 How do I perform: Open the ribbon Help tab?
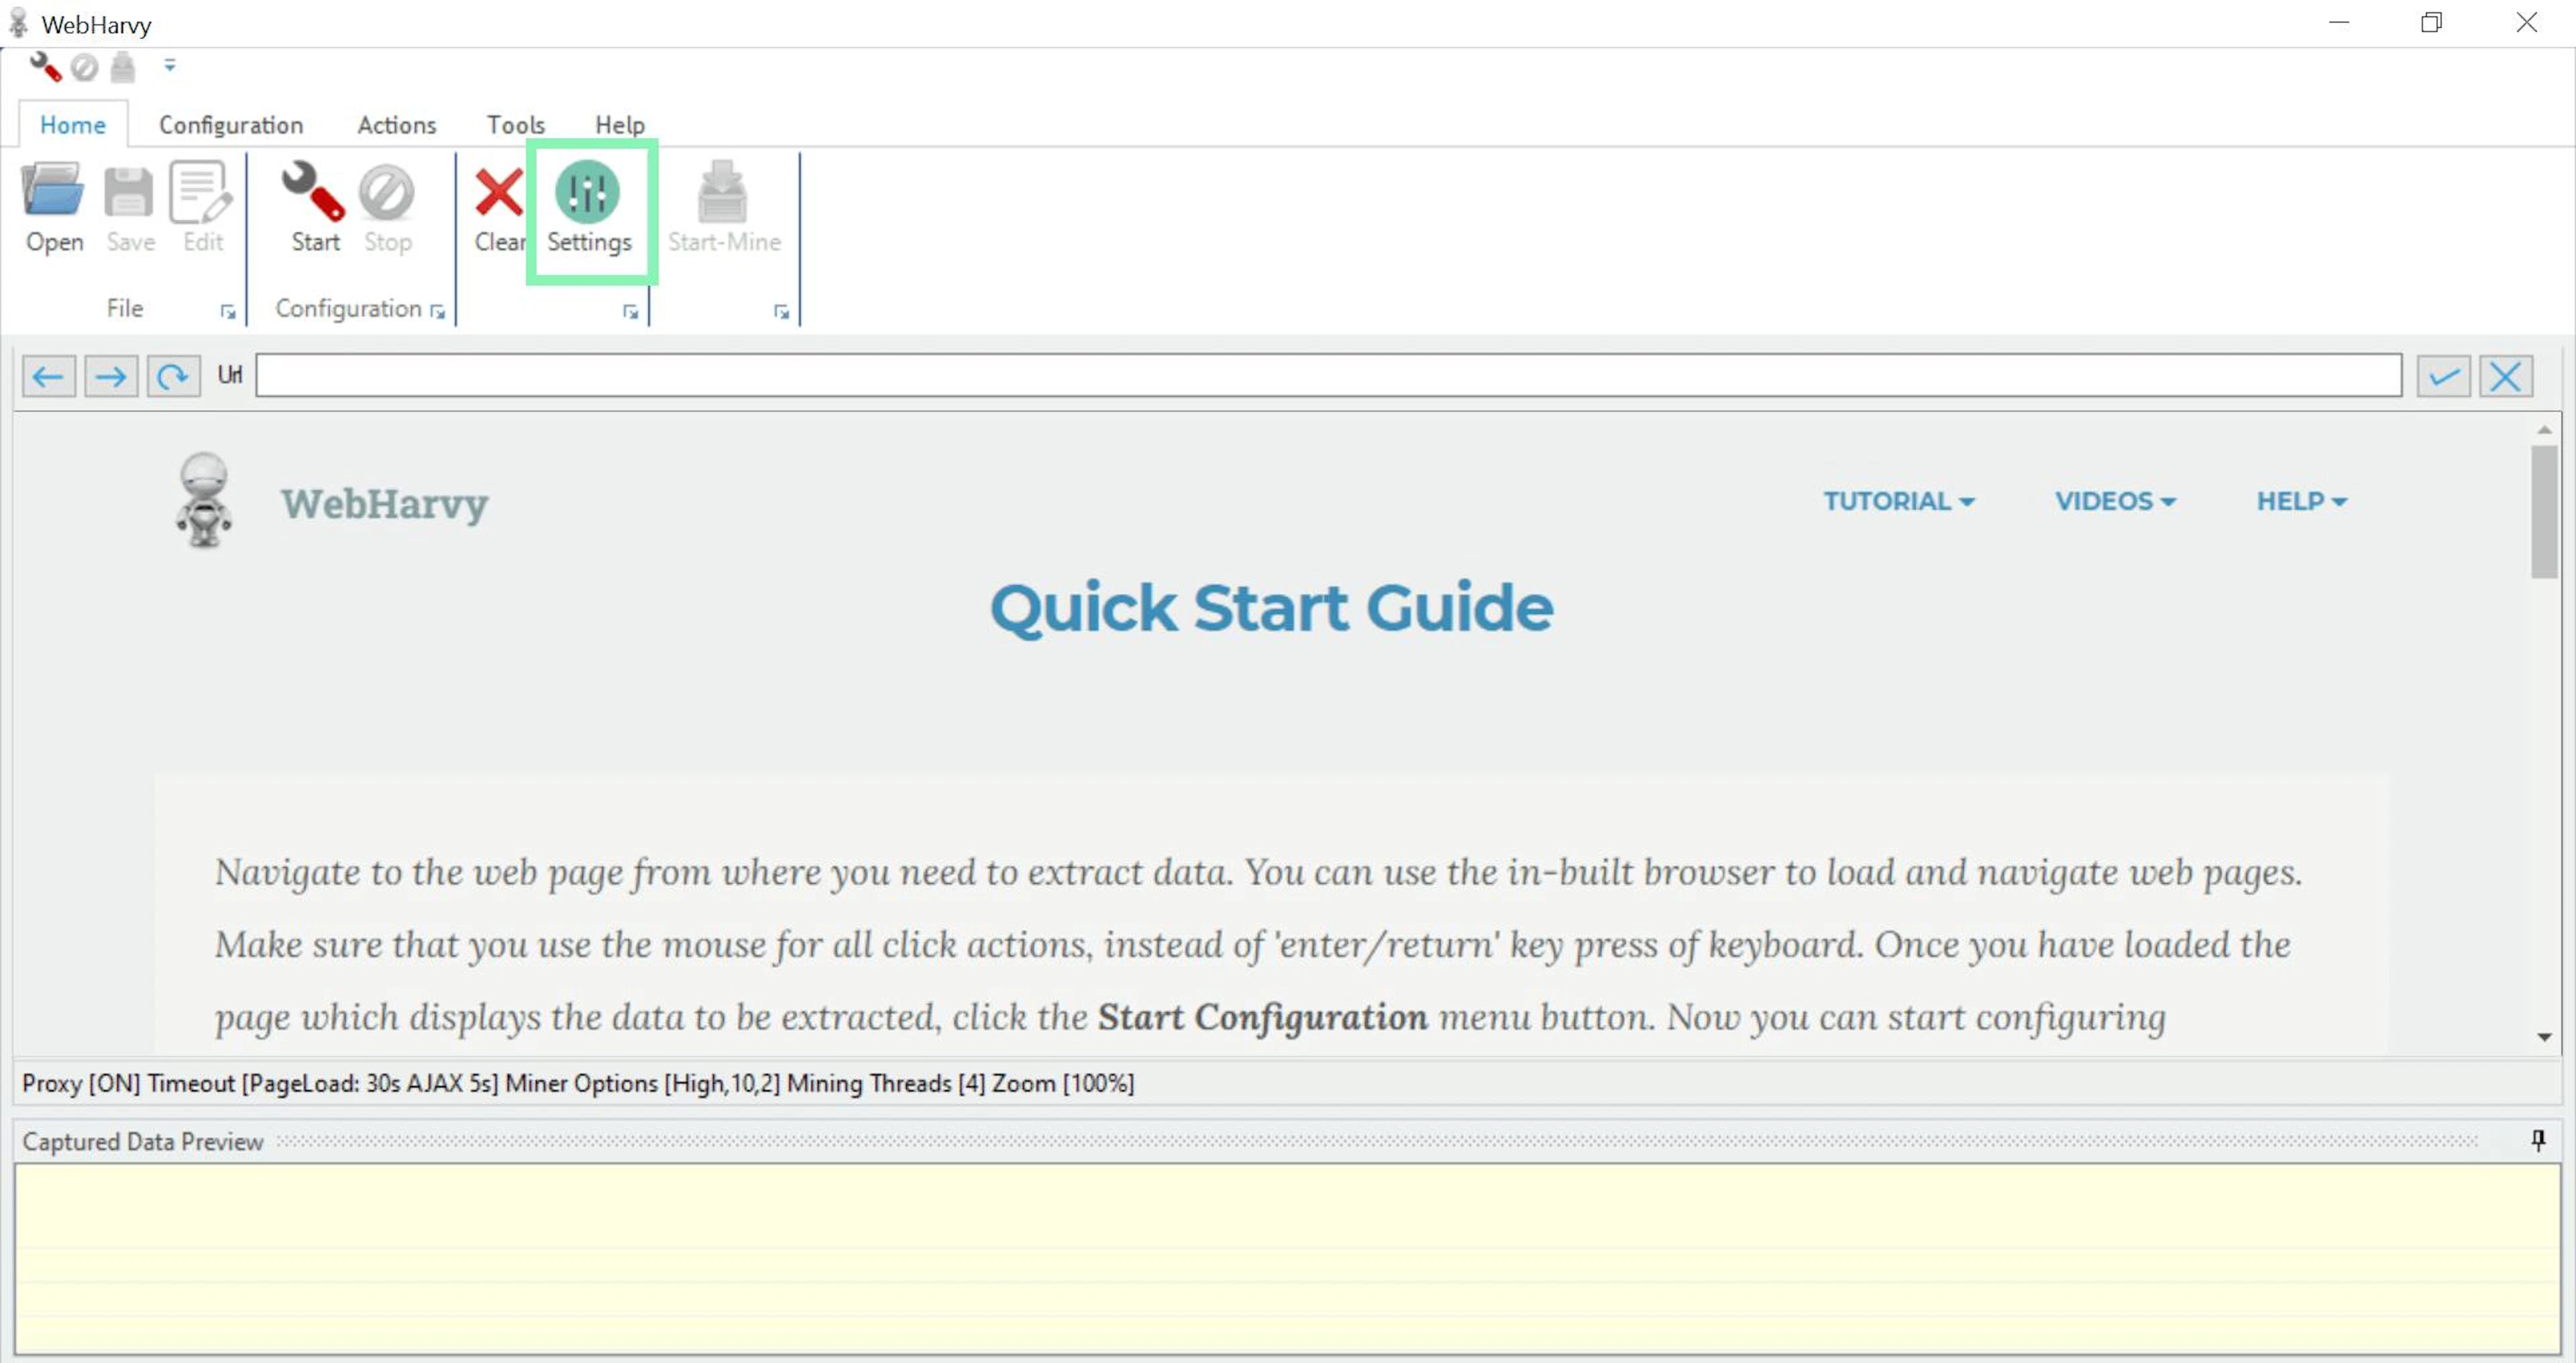[620, 125]
